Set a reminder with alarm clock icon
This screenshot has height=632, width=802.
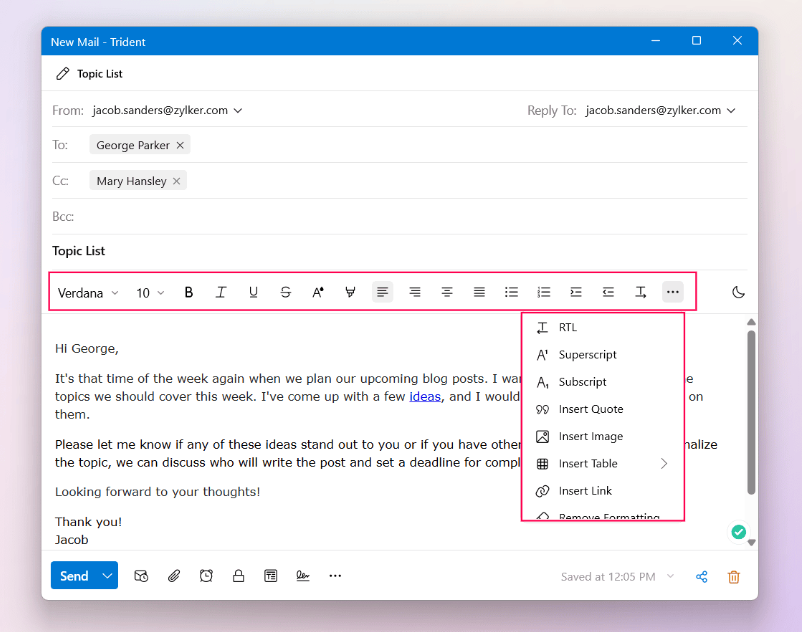pos(206,576)
